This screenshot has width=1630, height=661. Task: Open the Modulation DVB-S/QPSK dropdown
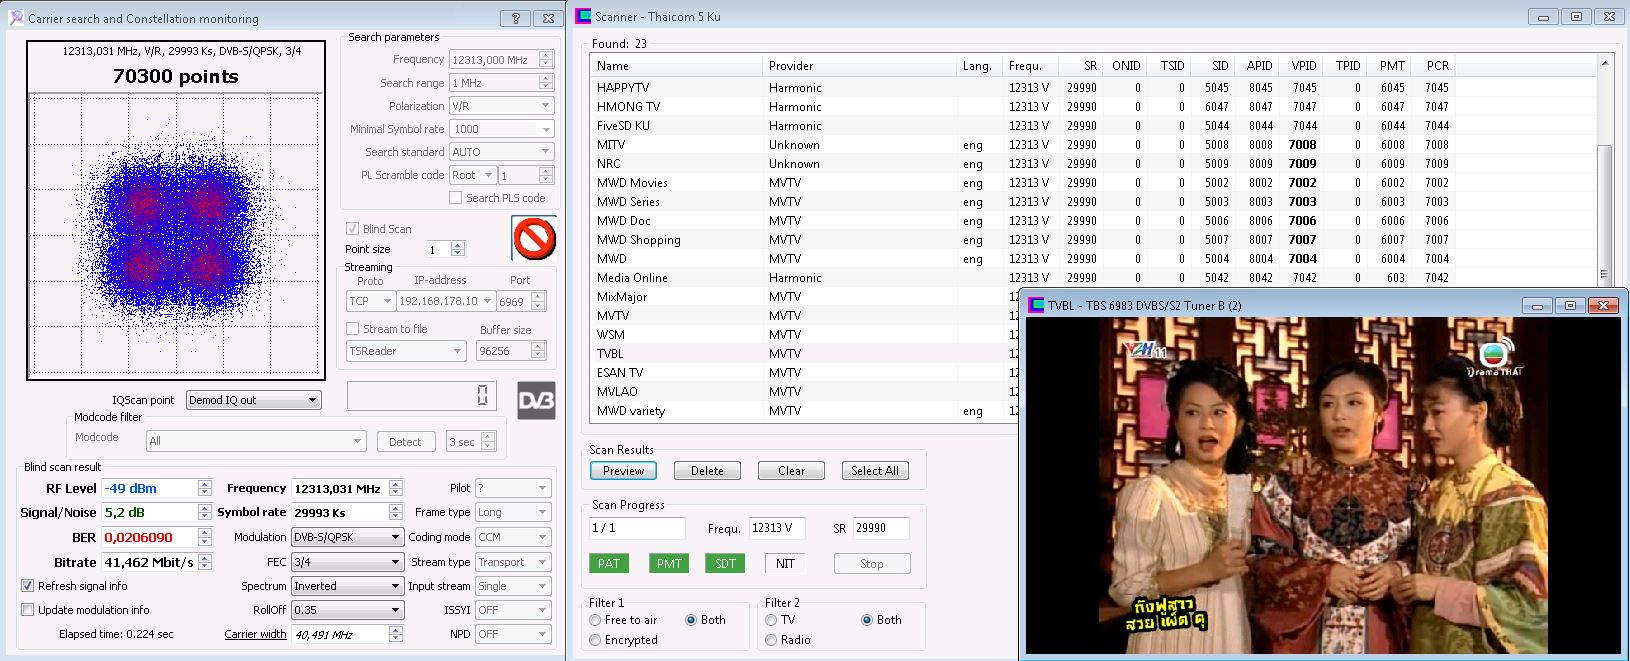point(347,537)
